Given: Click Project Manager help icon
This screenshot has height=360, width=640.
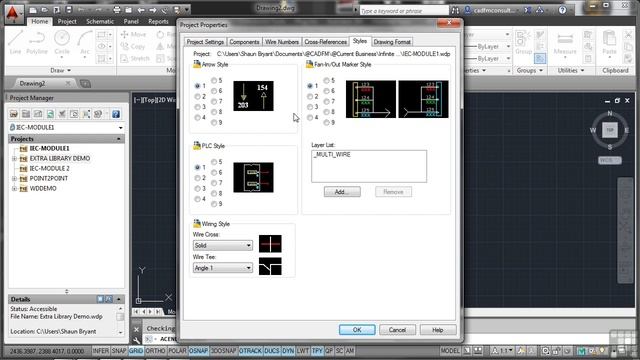Looking at the screenshot, I should 116,114.
